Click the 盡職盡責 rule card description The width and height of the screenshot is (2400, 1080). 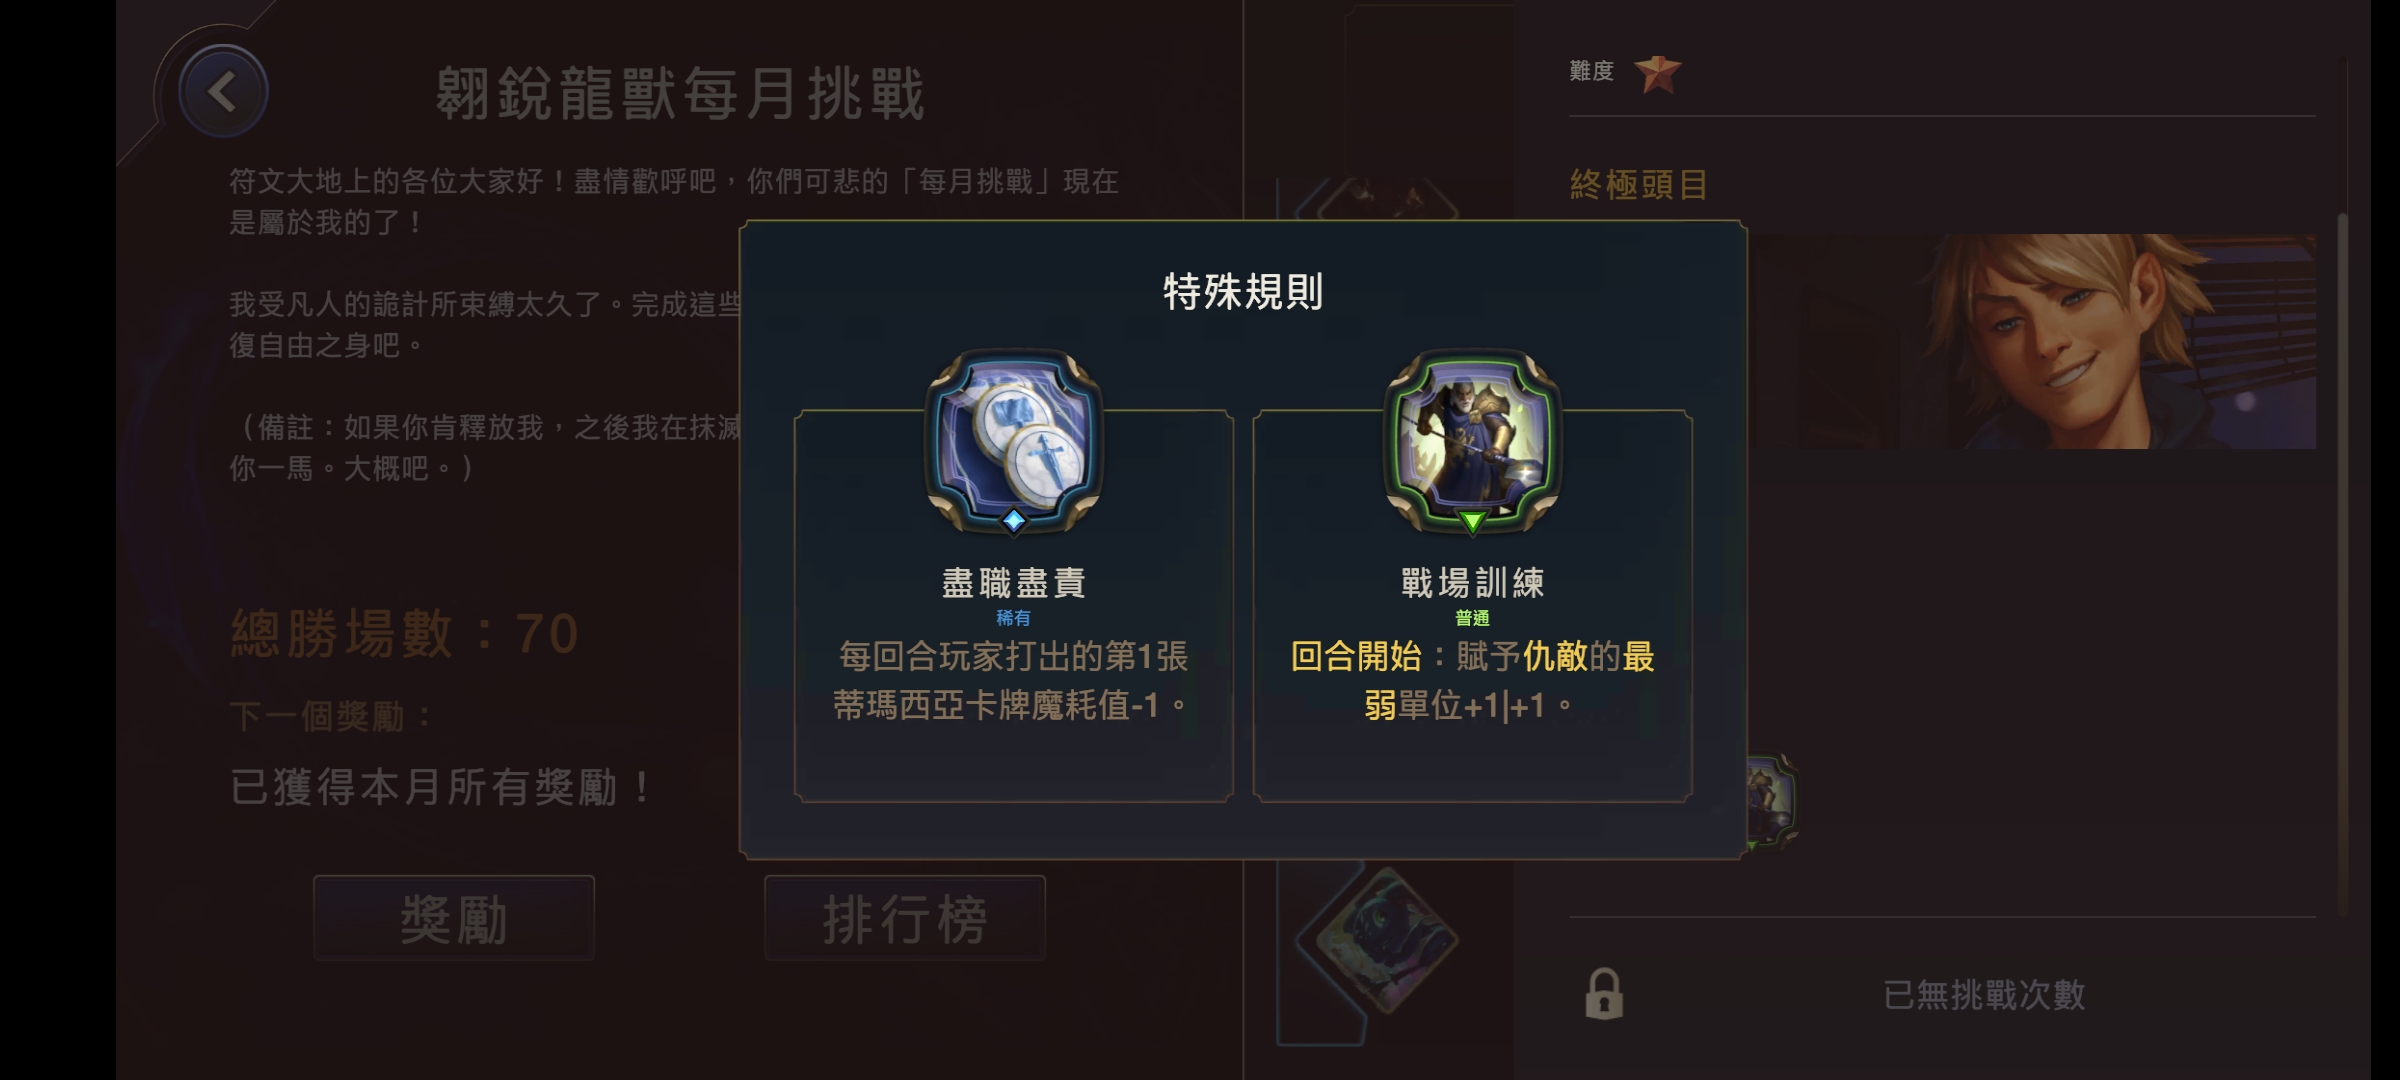point(1013,681)
